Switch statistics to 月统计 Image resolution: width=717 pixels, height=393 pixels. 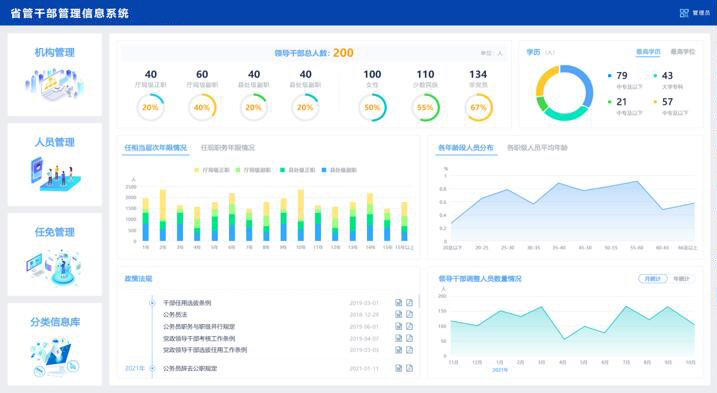click(653, 279)
